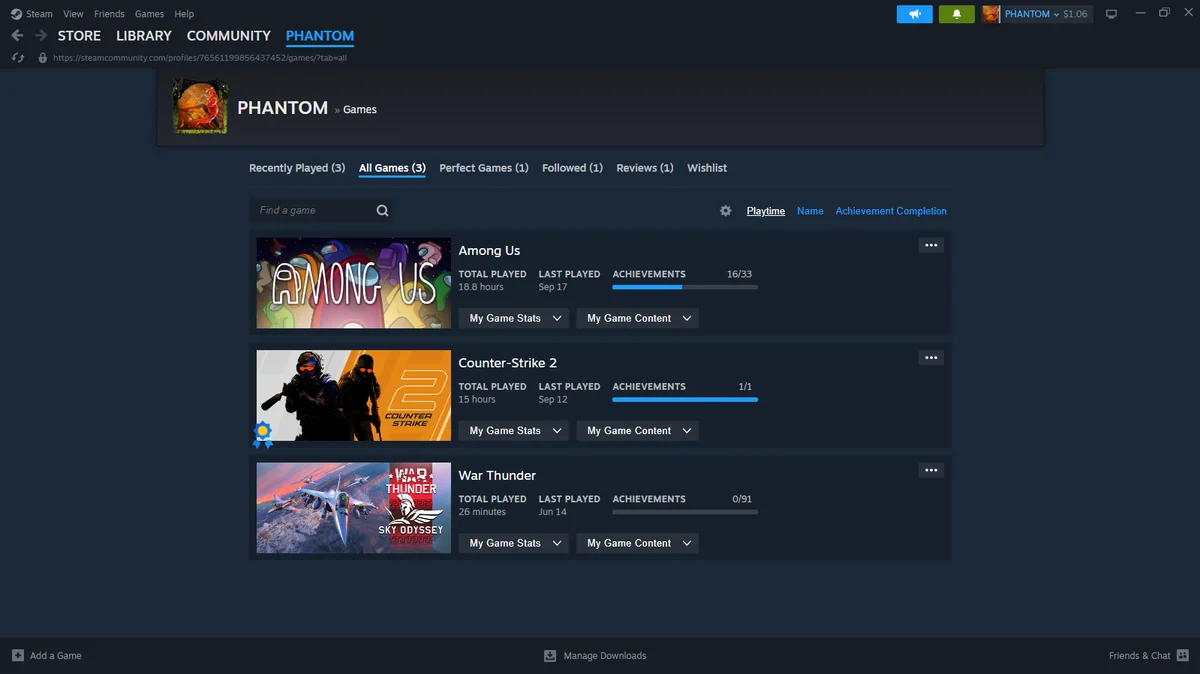Go back with the left arrow

point(17,36)
